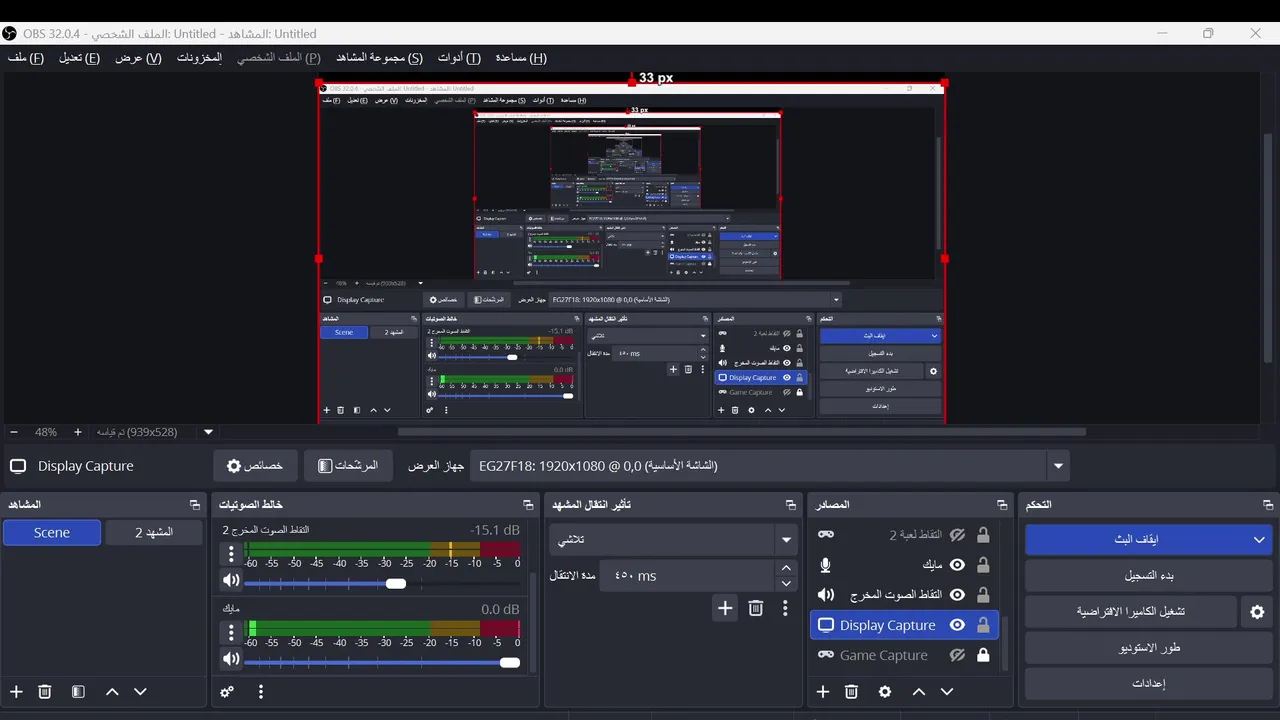The height and width of the screenshot is (720, 1280).
Task: Toggle lock on مايك source
Action: [983, 565]
